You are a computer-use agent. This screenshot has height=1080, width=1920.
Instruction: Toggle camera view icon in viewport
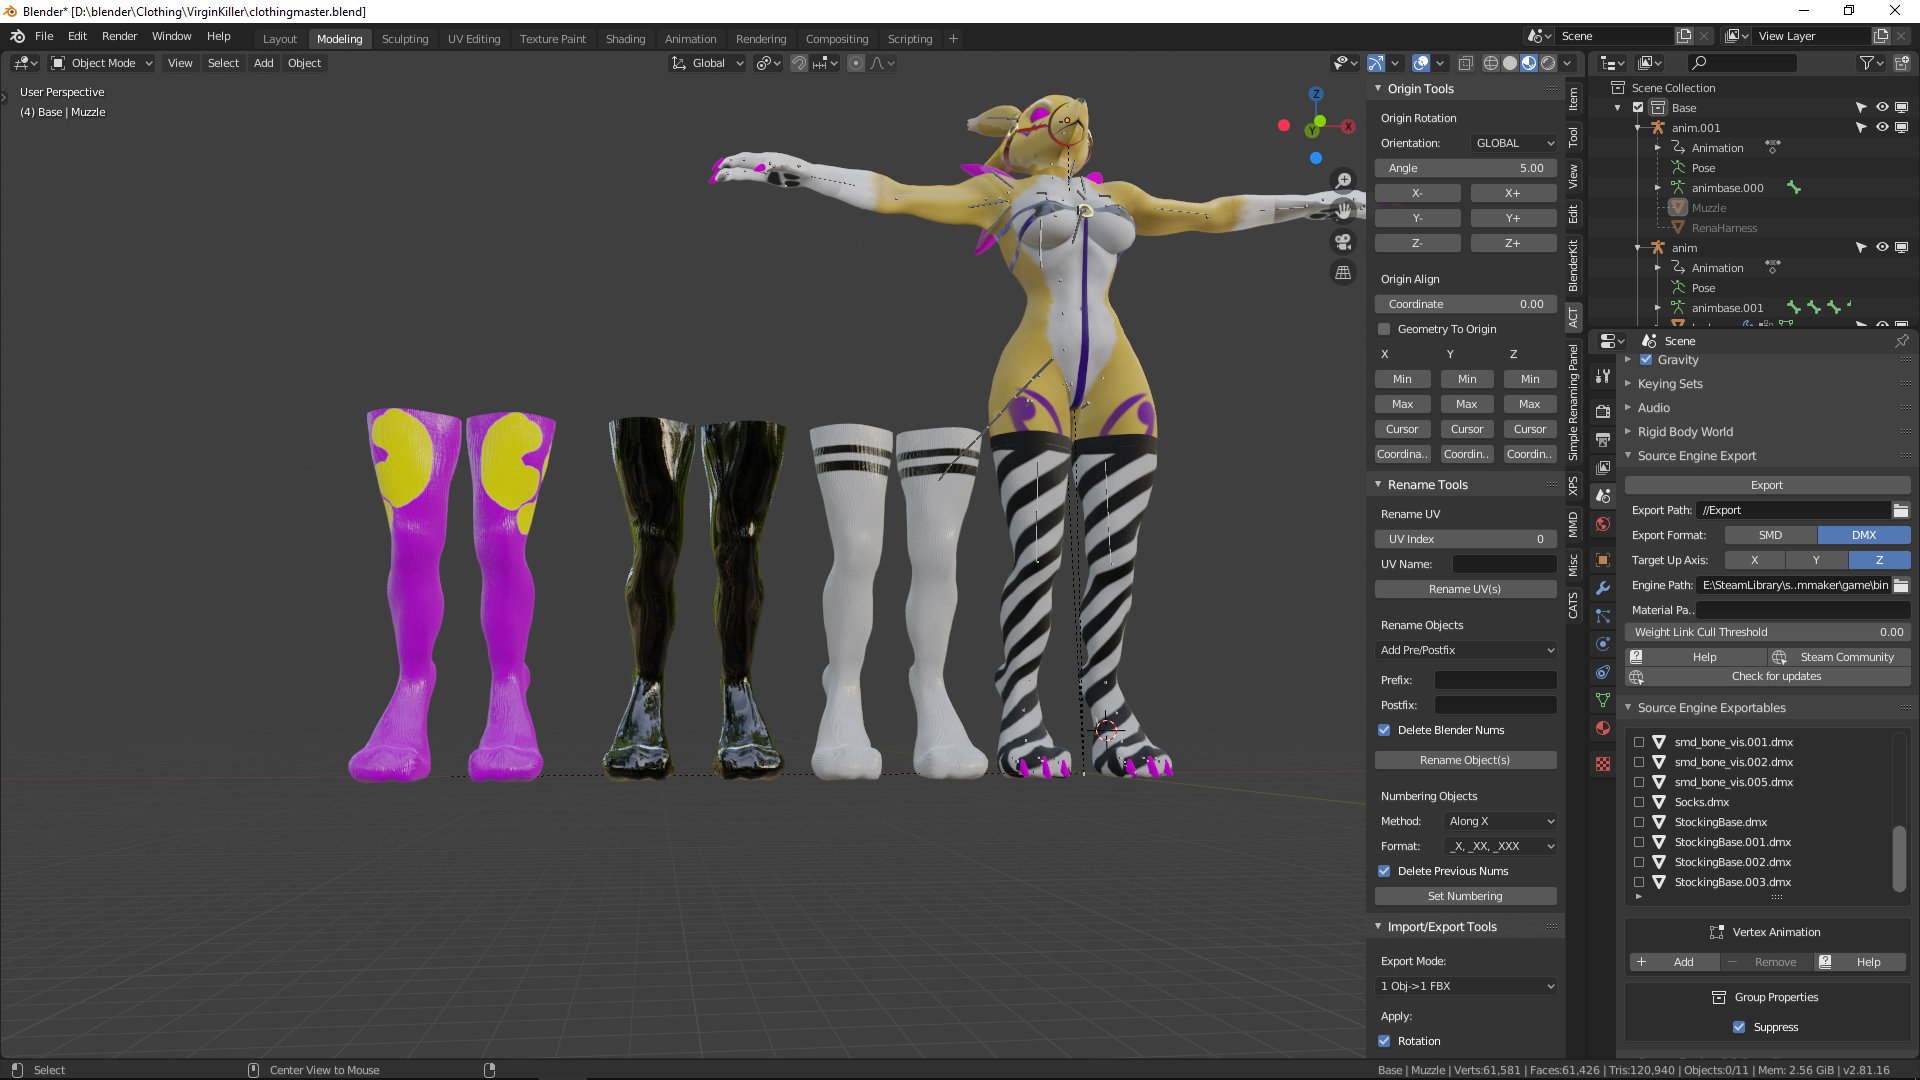pos(1344,242)
